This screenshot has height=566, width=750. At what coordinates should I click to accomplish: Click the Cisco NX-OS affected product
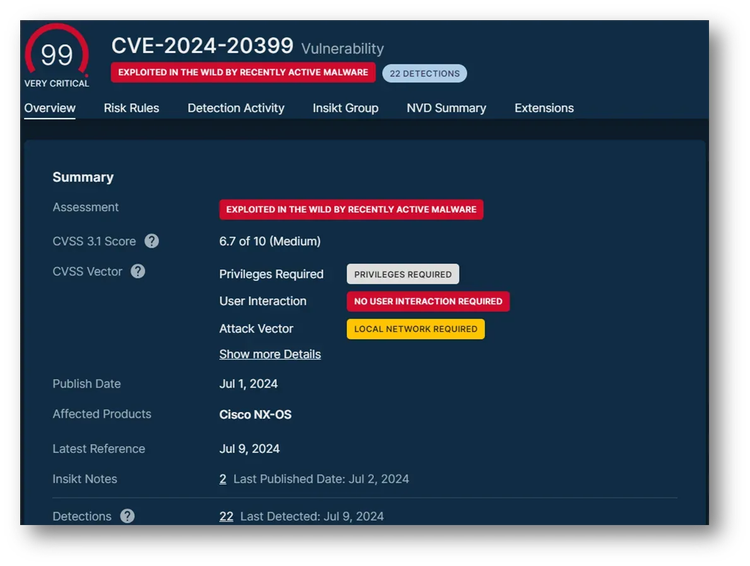click(x=255, y=414)
